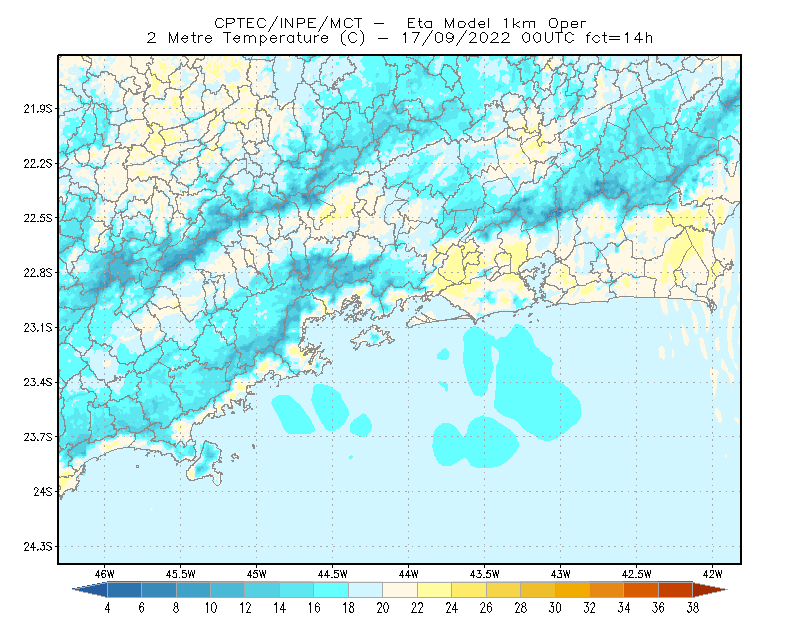Click the 23.1S latitude label
Image resolution: width=800 pixels, height=618 pixels.
pos(38,327)
